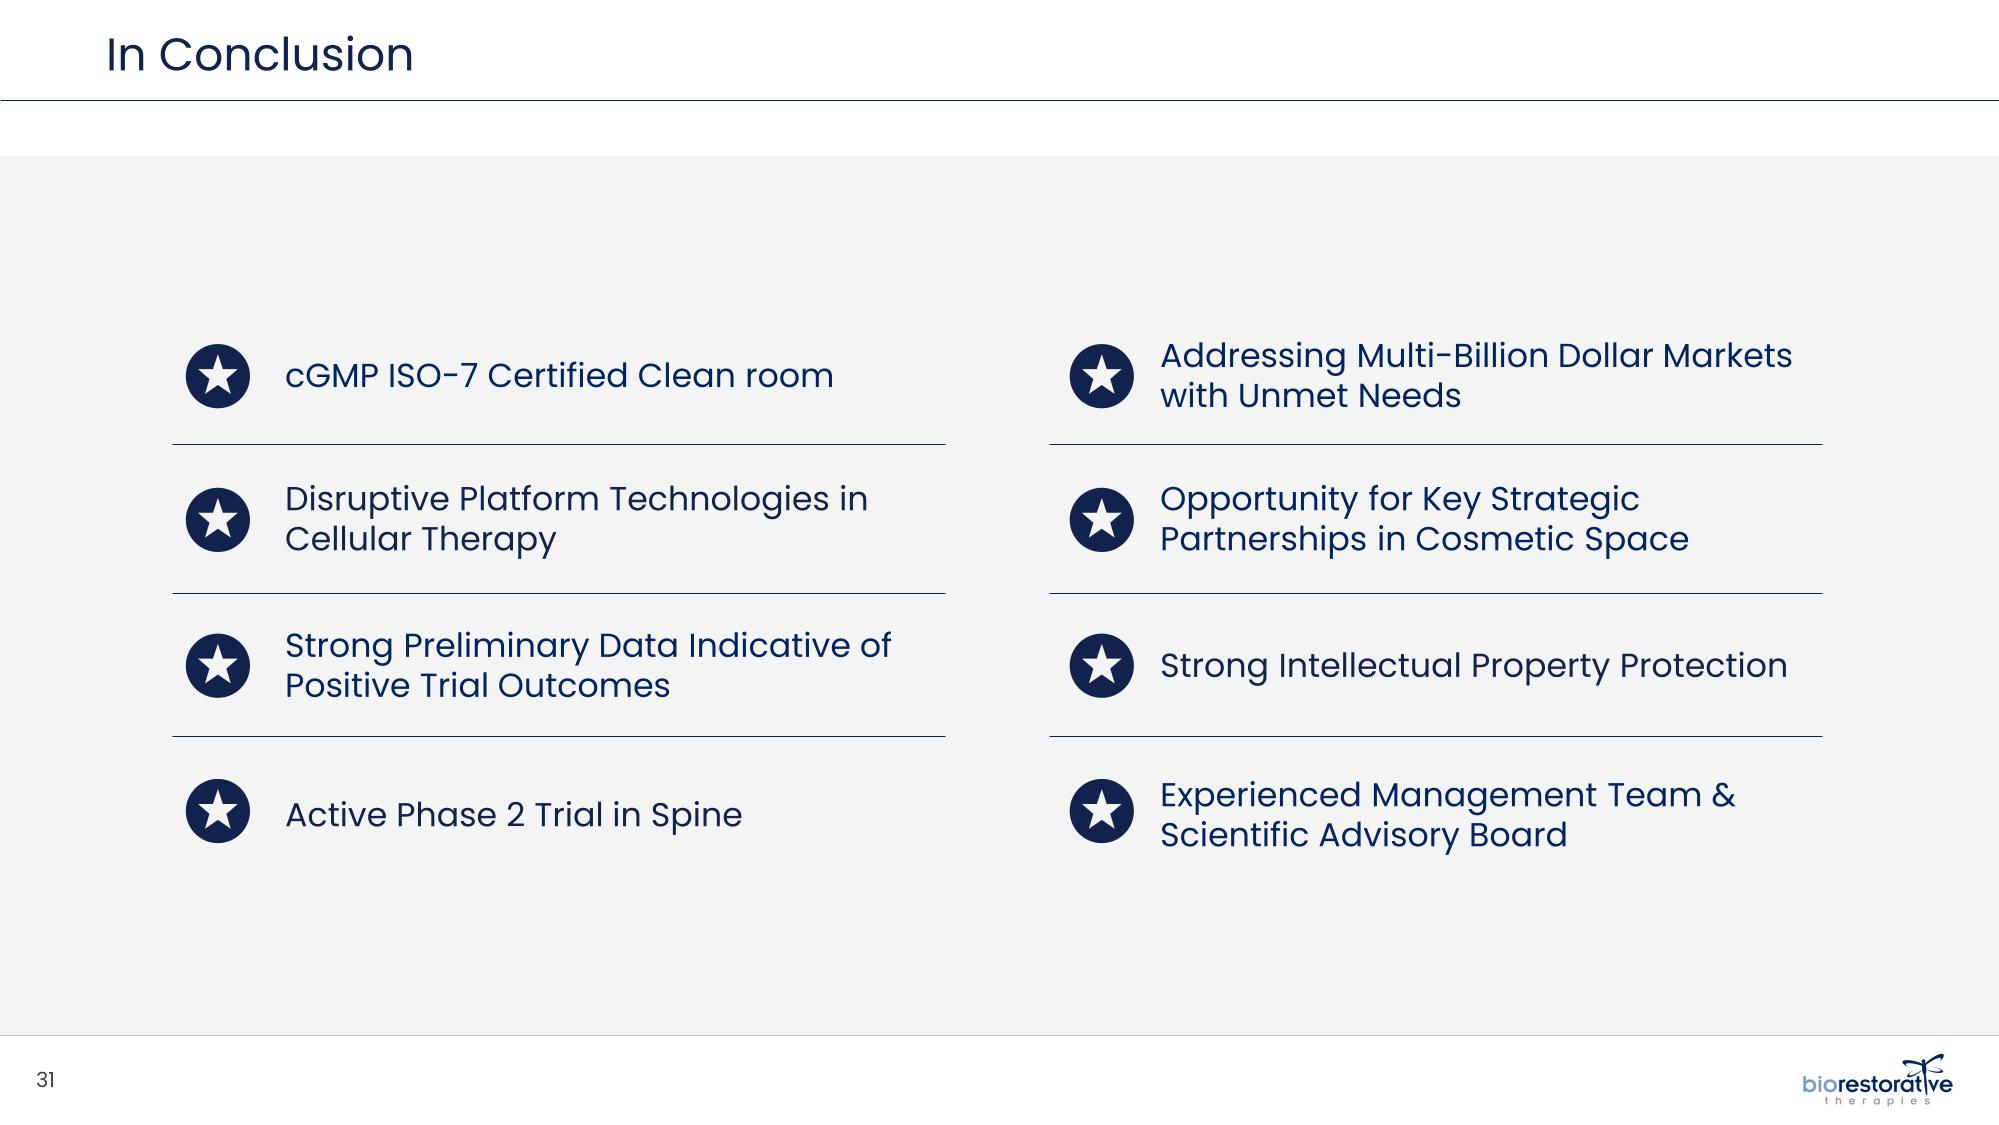Click star icon beside Strong Preliminary Data
Screen dimensions: 1999x1125
tap(218, 666)
